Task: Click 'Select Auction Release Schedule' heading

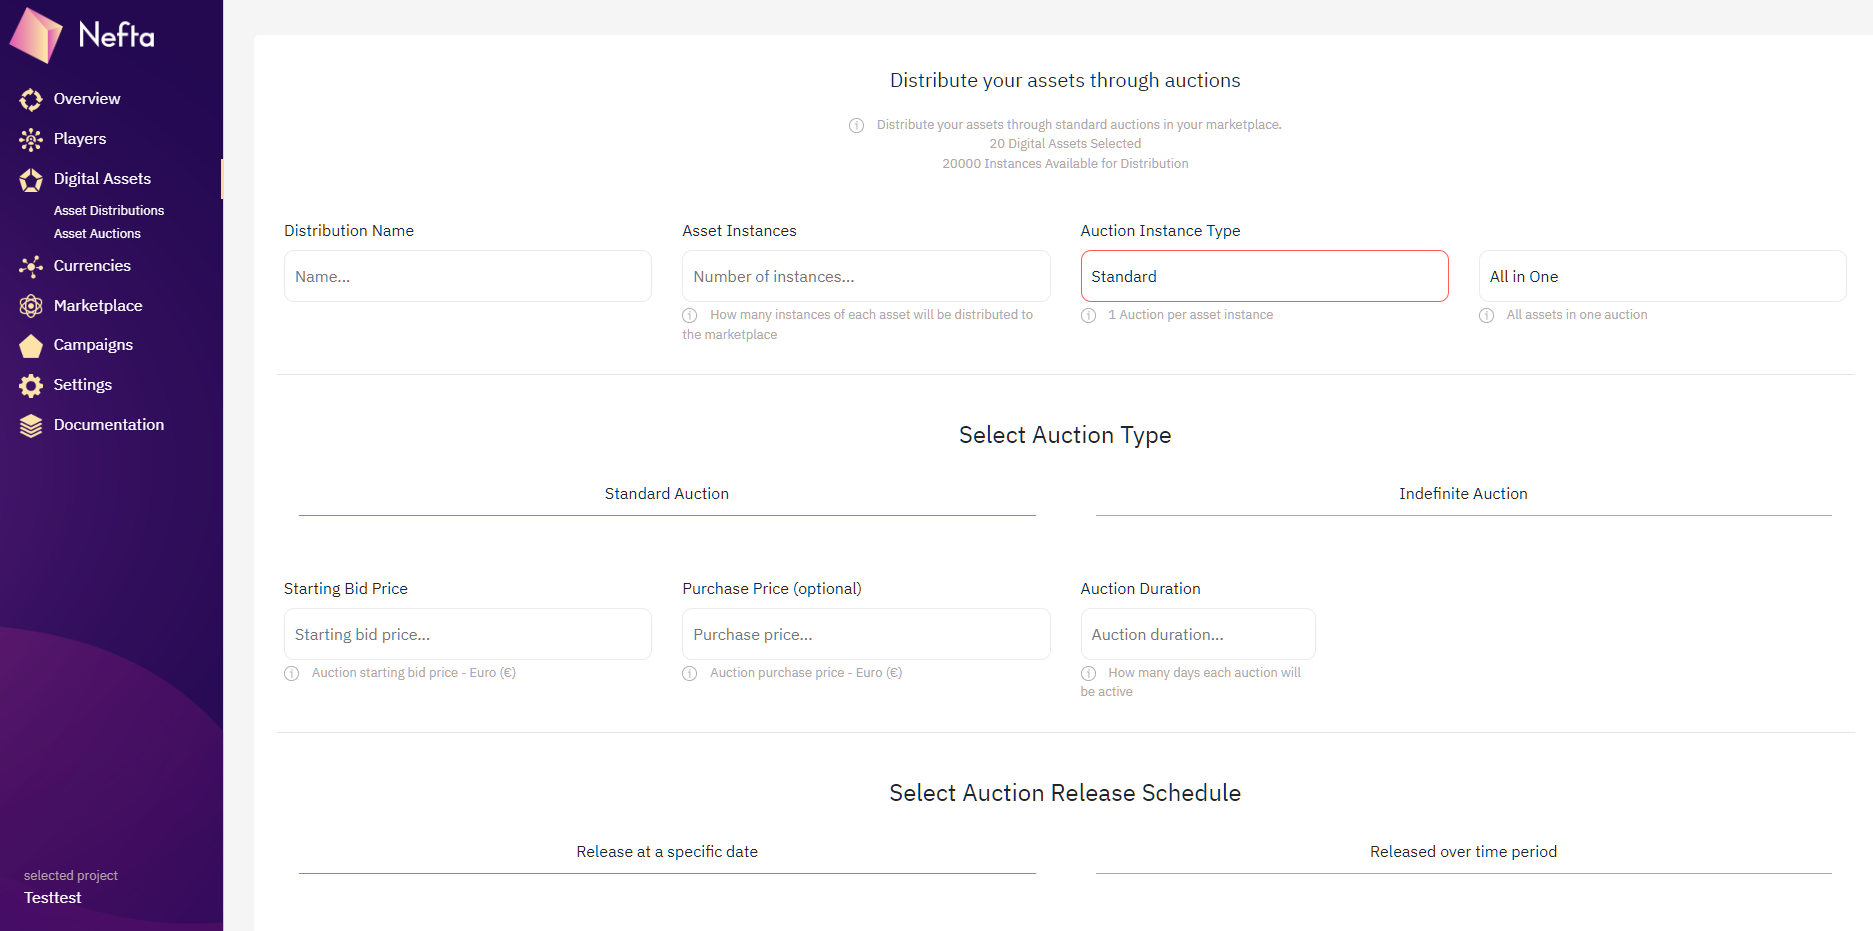Action: (x=1065, y=793)
